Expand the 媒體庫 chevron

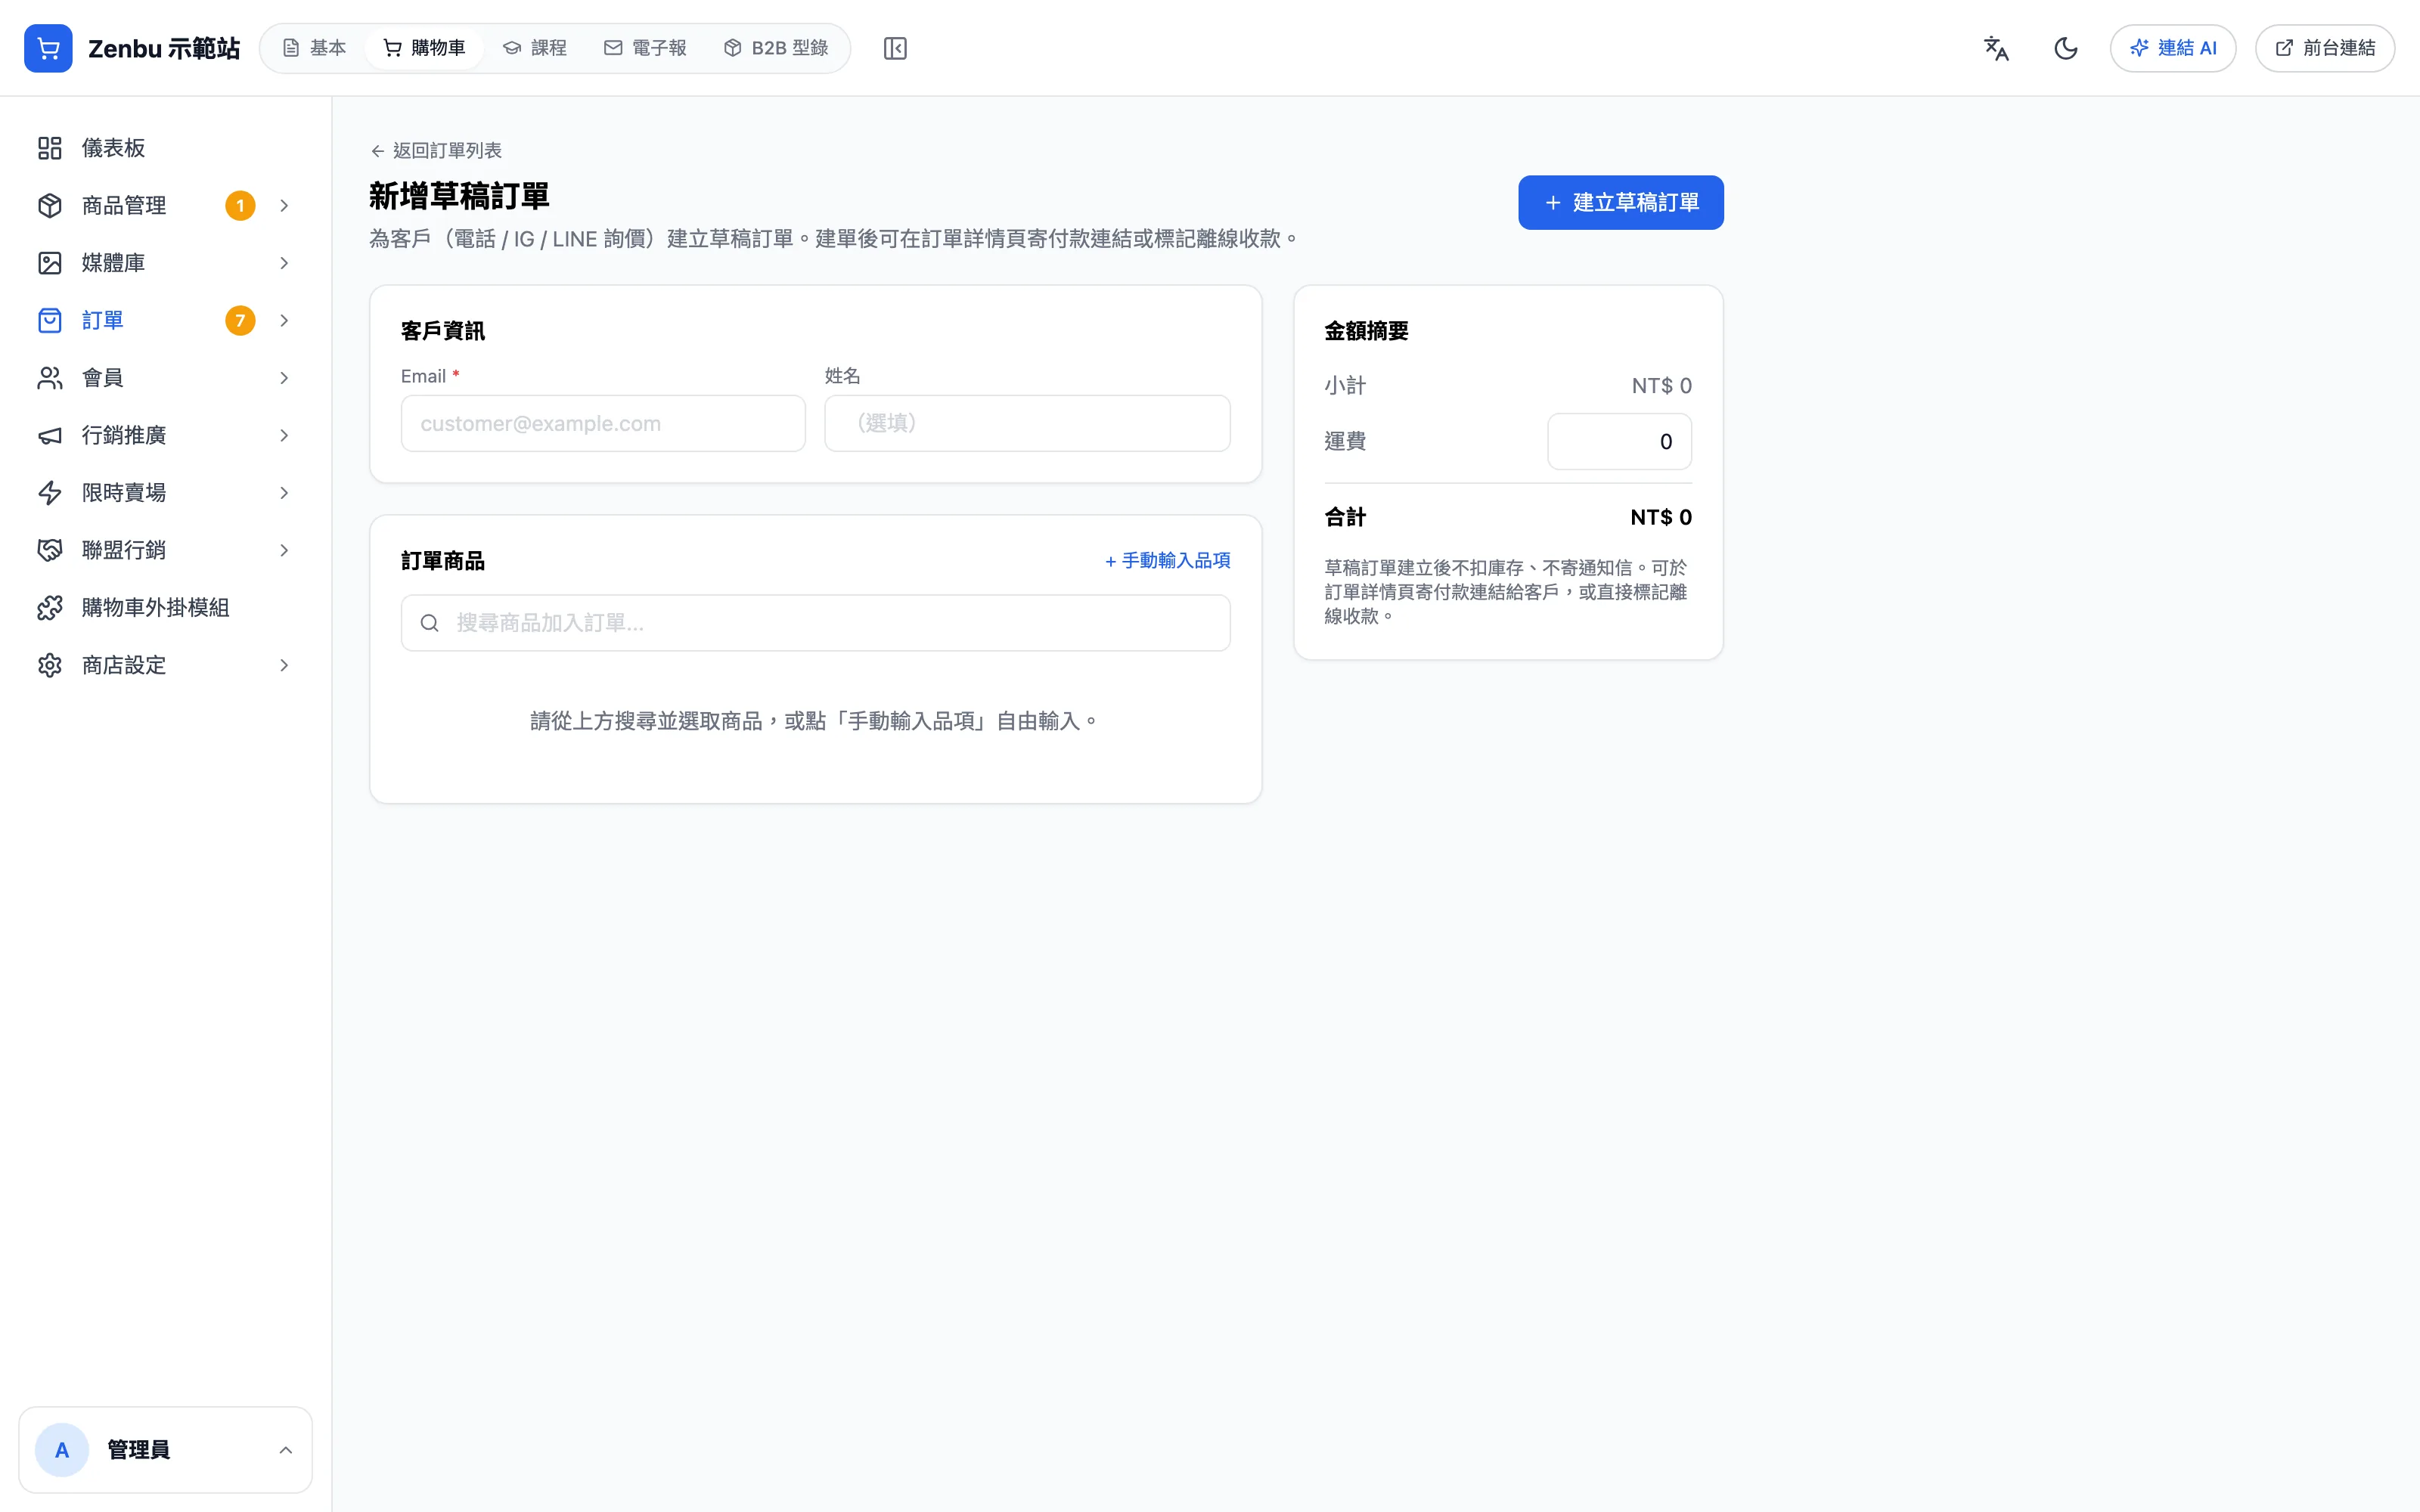tap(284, 263)
